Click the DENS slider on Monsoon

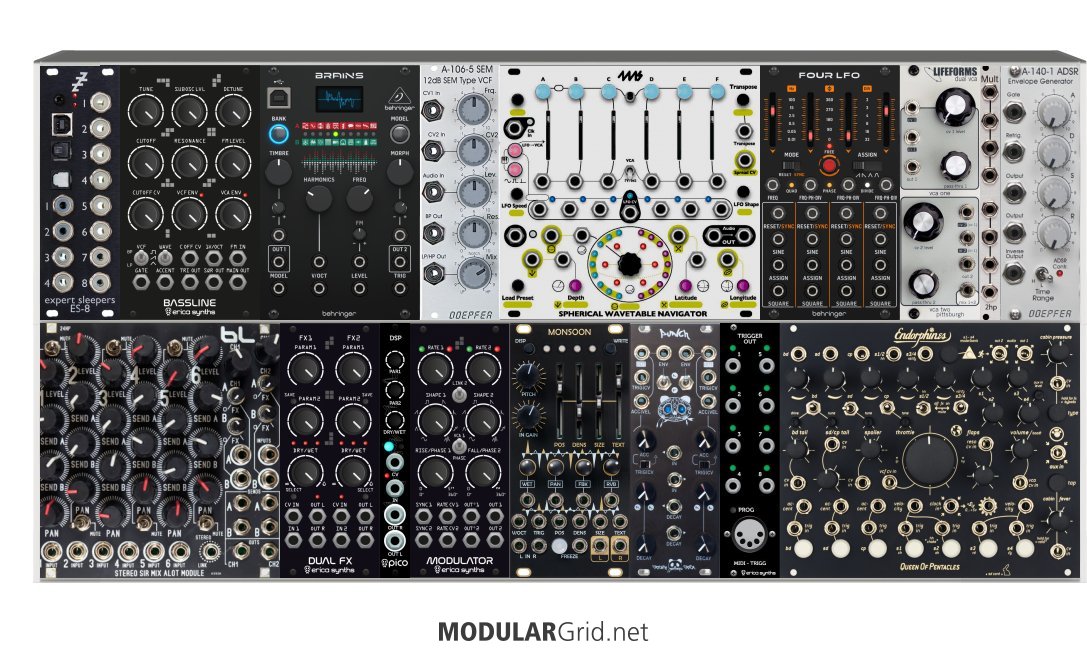pyautogui.click(x=579, y=400)
